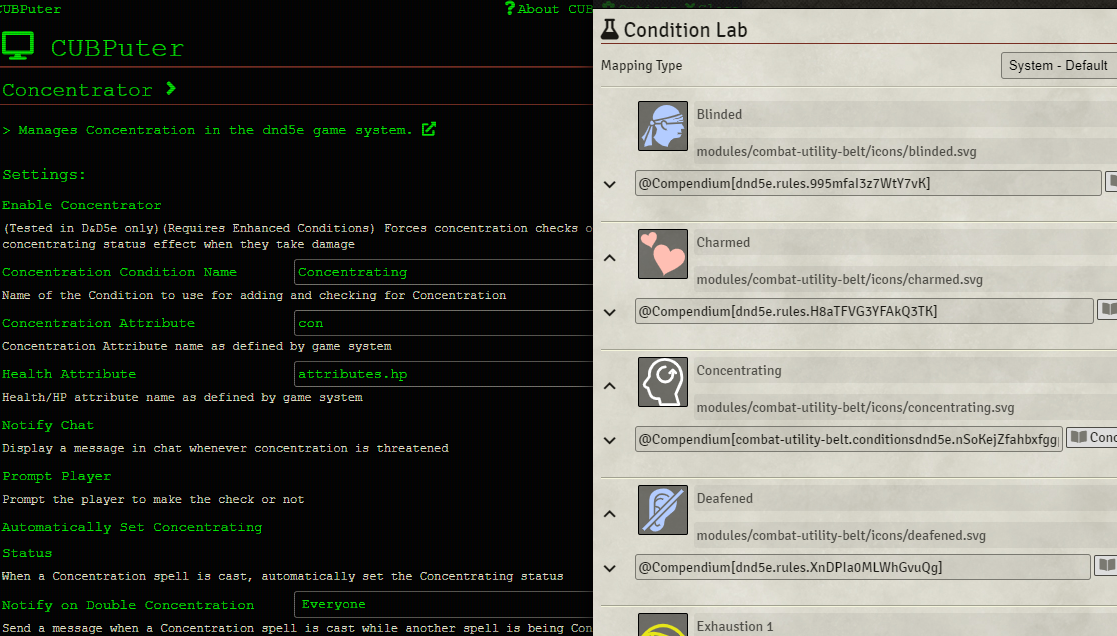
Task: Move Concentrating condition down
Action: (610, 441)
